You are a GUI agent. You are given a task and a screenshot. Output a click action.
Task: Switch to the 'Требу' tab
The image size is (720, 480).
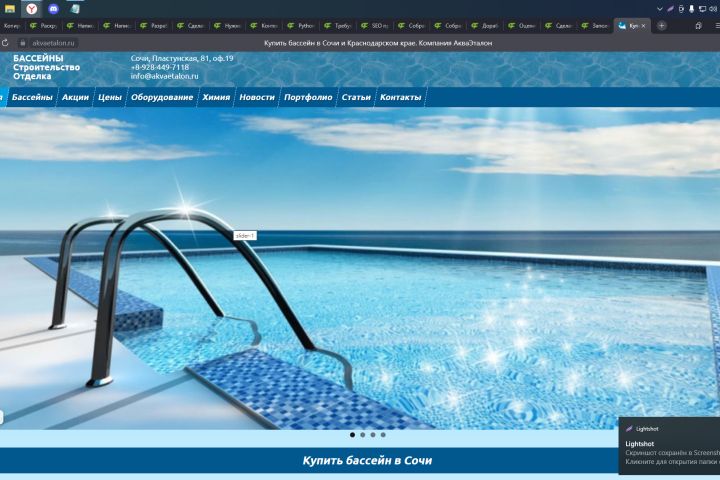tap(338, 26)
